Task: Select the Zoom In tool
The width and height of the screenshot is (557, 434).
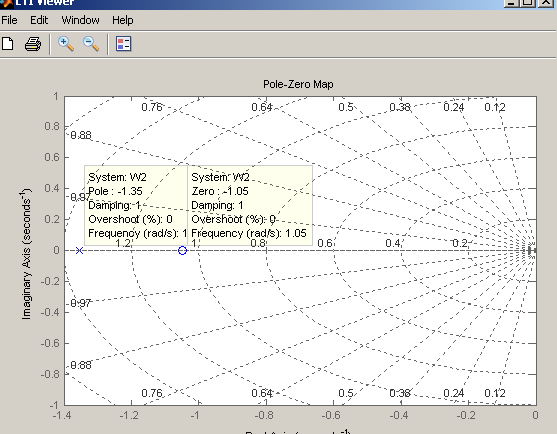Action: point(66,44)
